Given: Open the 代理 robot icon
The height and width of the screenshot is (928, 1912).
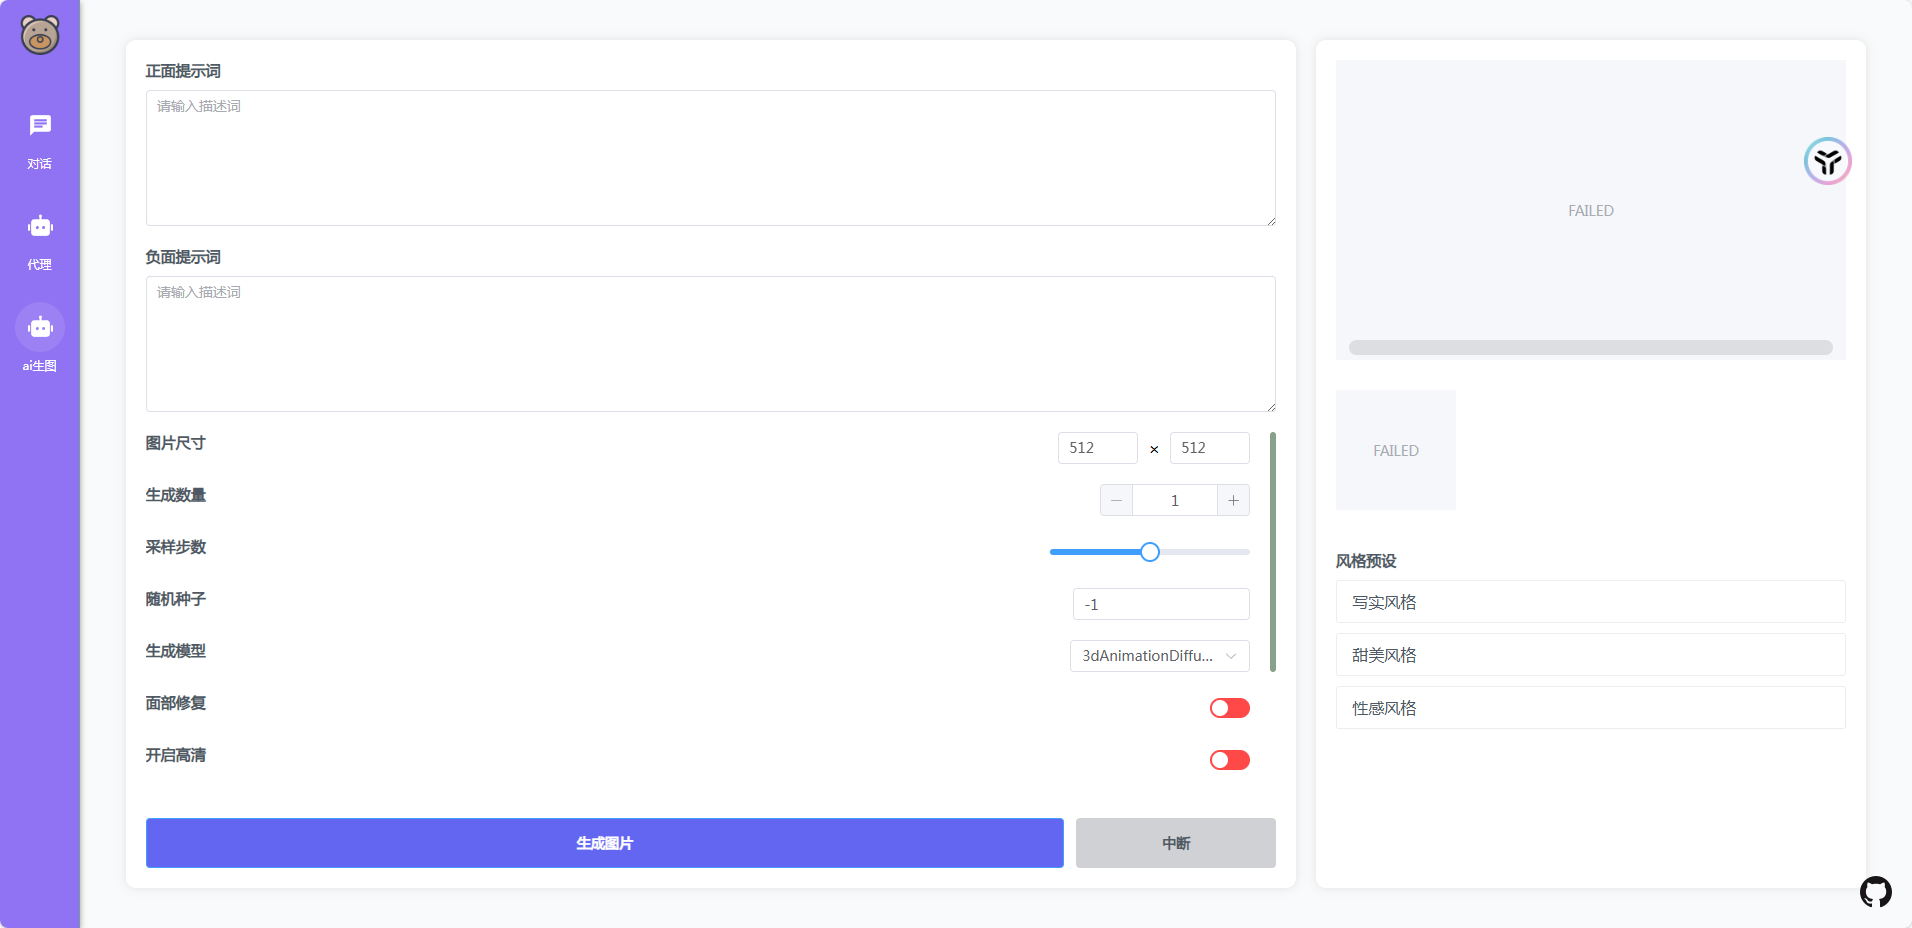Looking at the screenshot, I should [x=40, y=227].
